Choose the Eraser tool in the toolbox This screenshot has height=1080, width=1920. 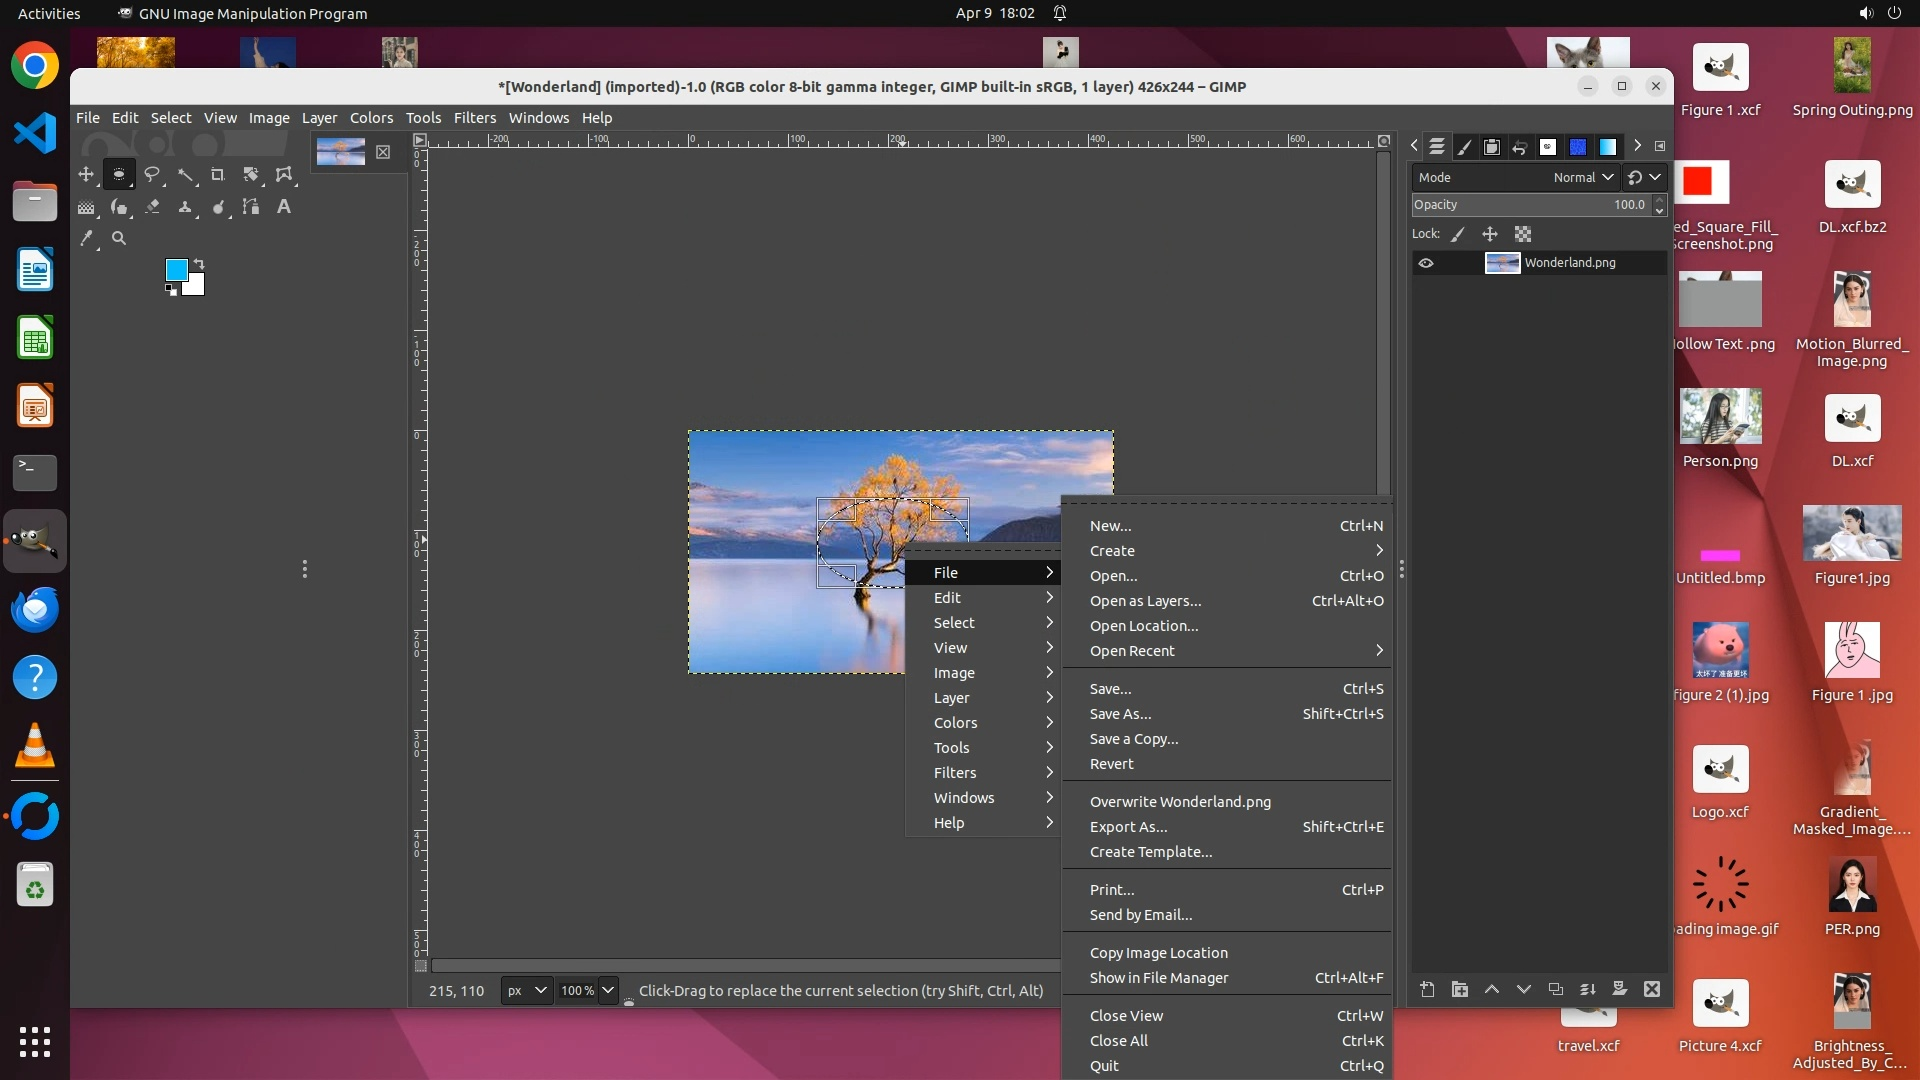point(152,207)
